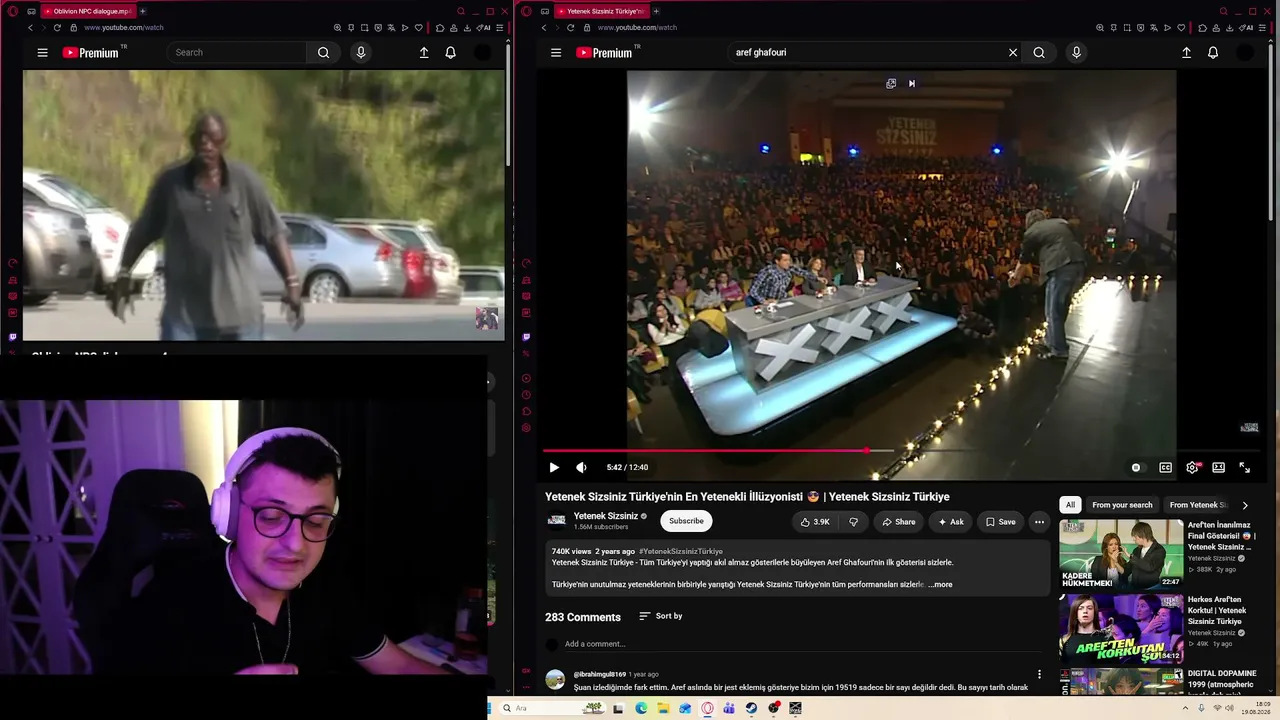Screen dimensions: 1280x720
Task: Open the ibrahimgull8169 commenter profile
Action: (x=600, y=674)
